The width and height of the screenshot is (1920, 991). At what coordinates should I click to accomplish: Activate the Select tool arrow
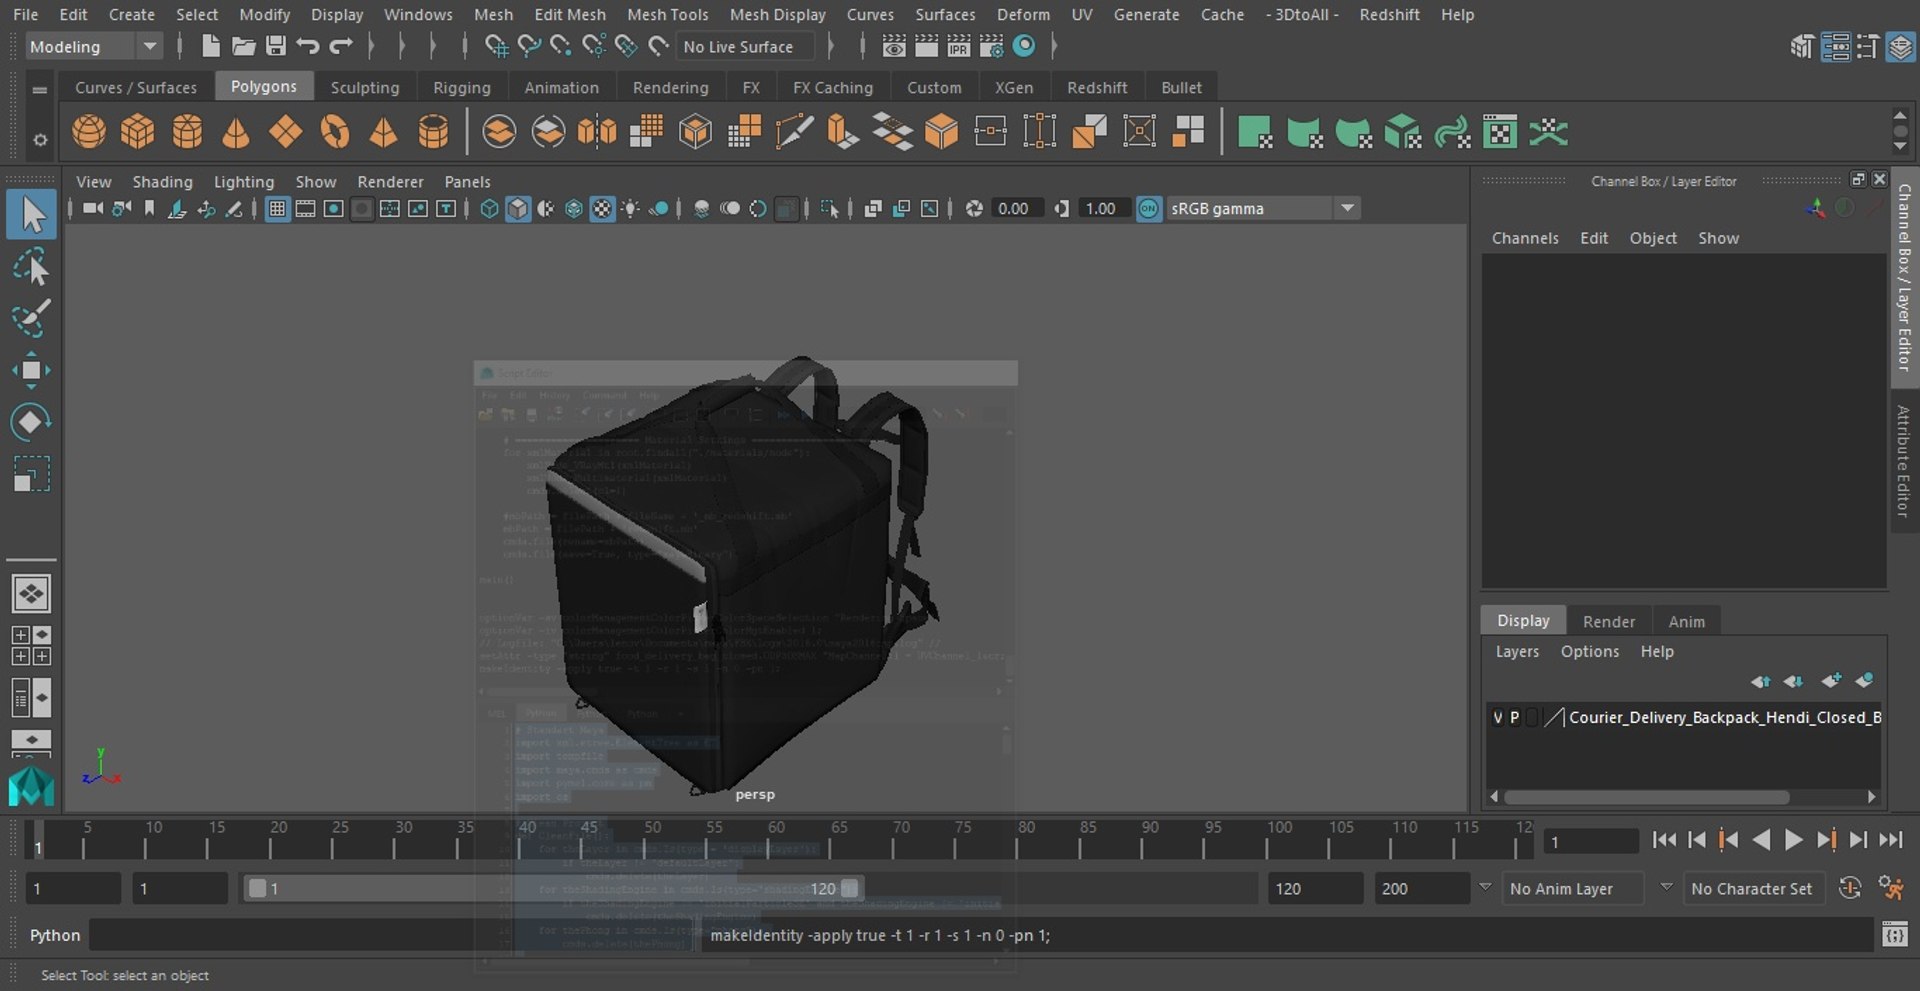(31, 215)
